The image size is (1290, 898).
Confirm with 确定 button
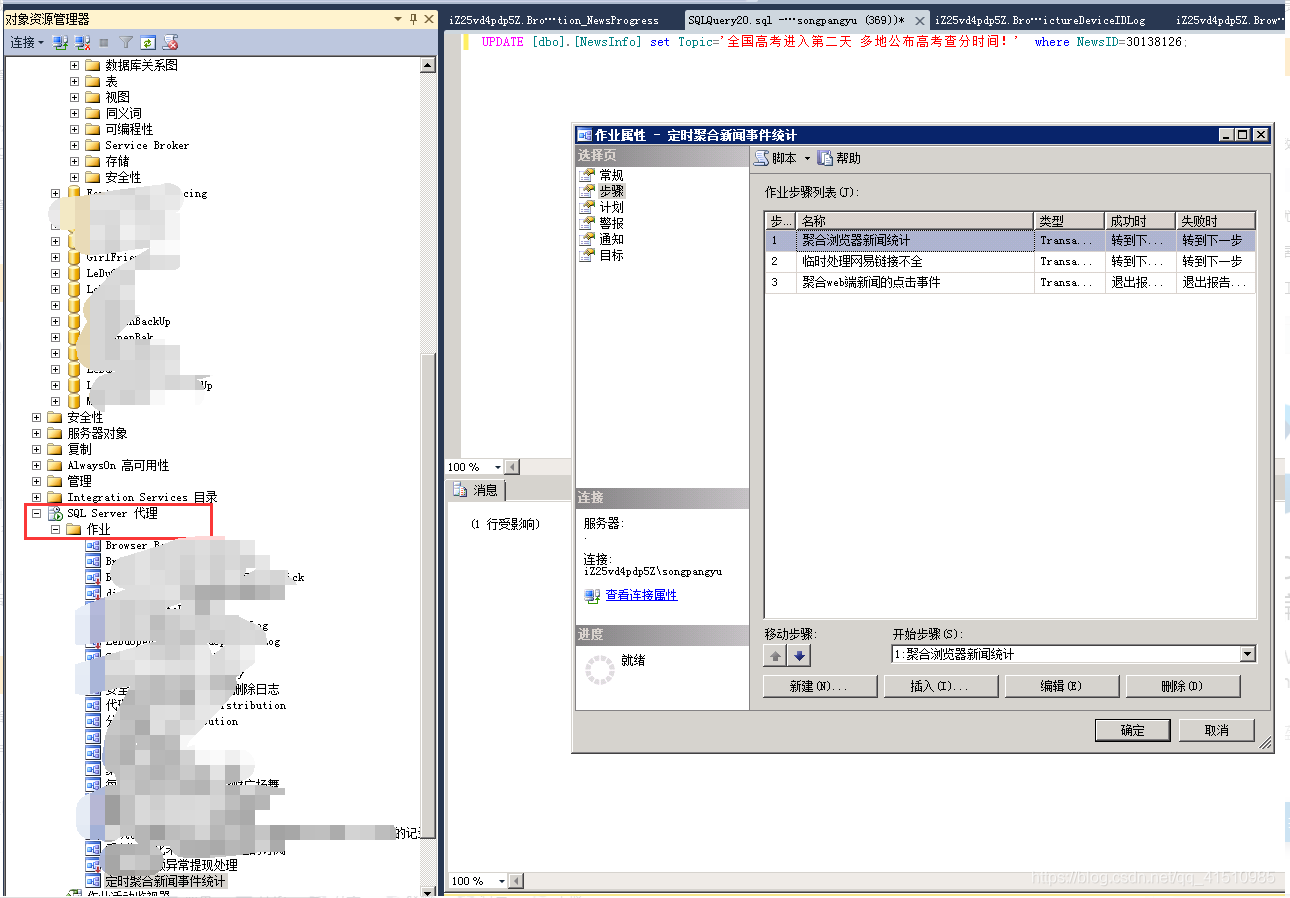pos(1133,730)
